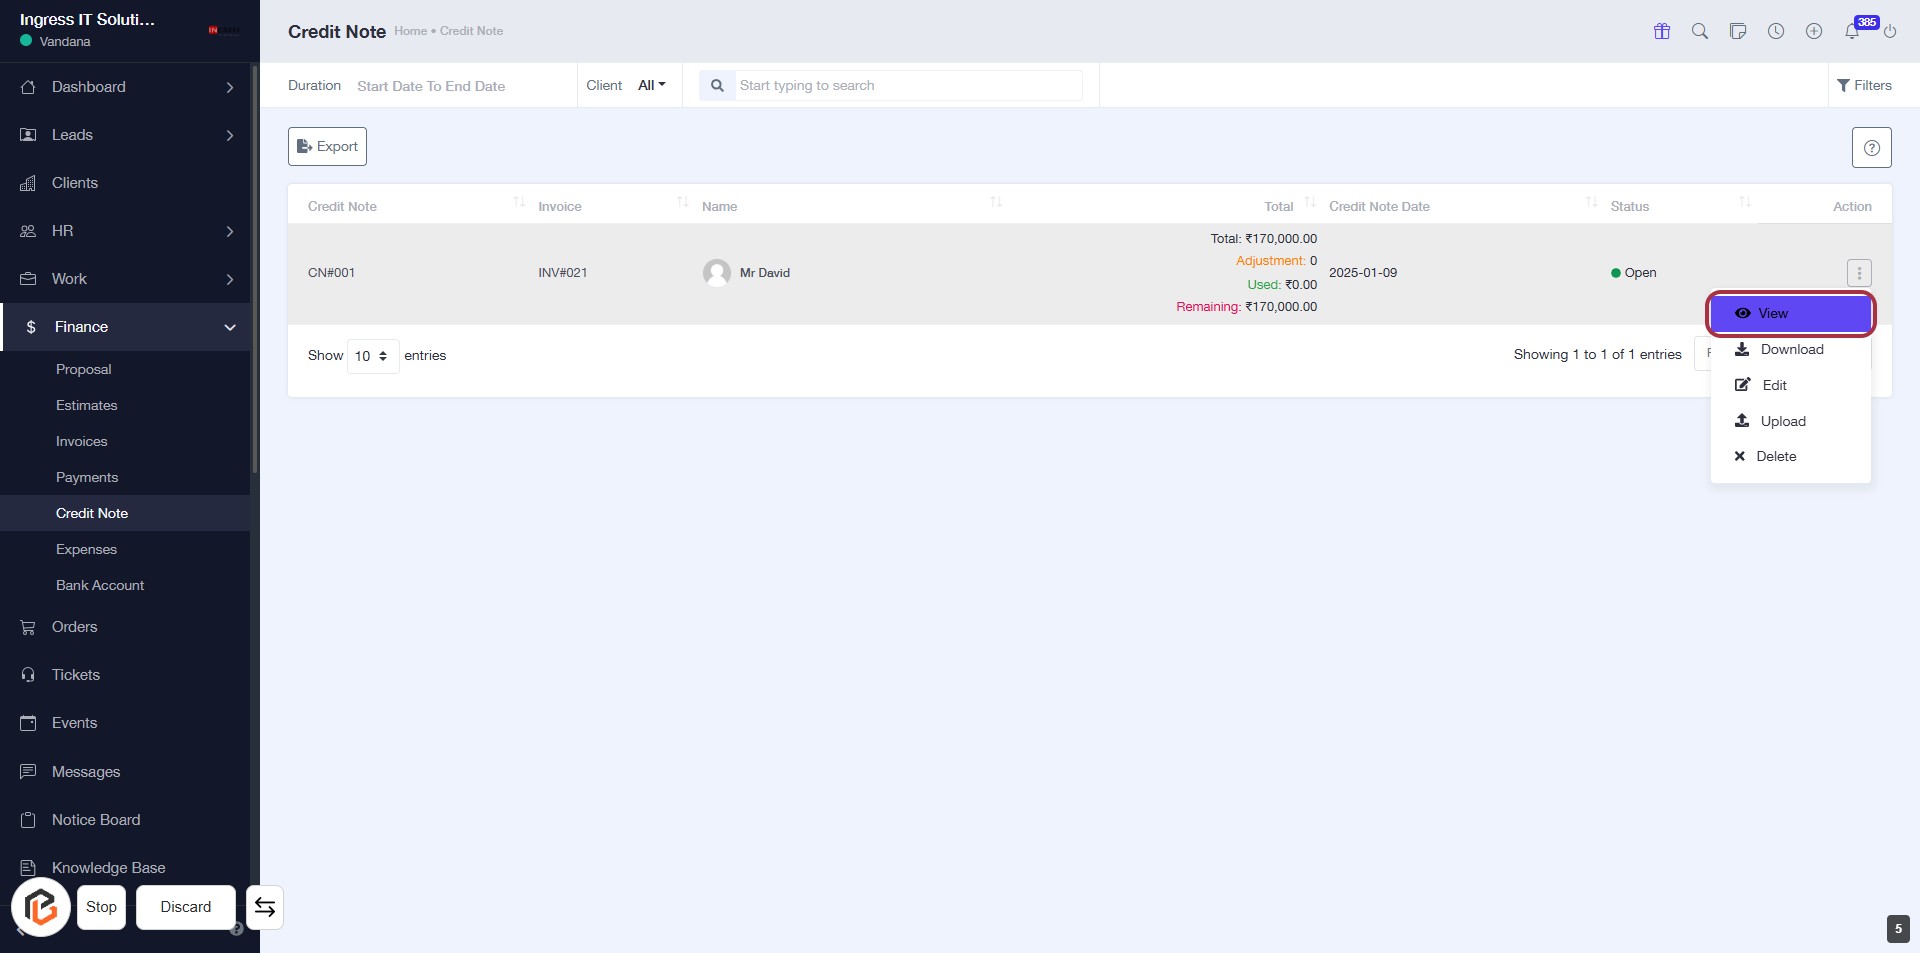Image resolution: width=1920 pixels, height=953 pixels.
Task: Expand the Client All dropdown
Action: [651, 86]
